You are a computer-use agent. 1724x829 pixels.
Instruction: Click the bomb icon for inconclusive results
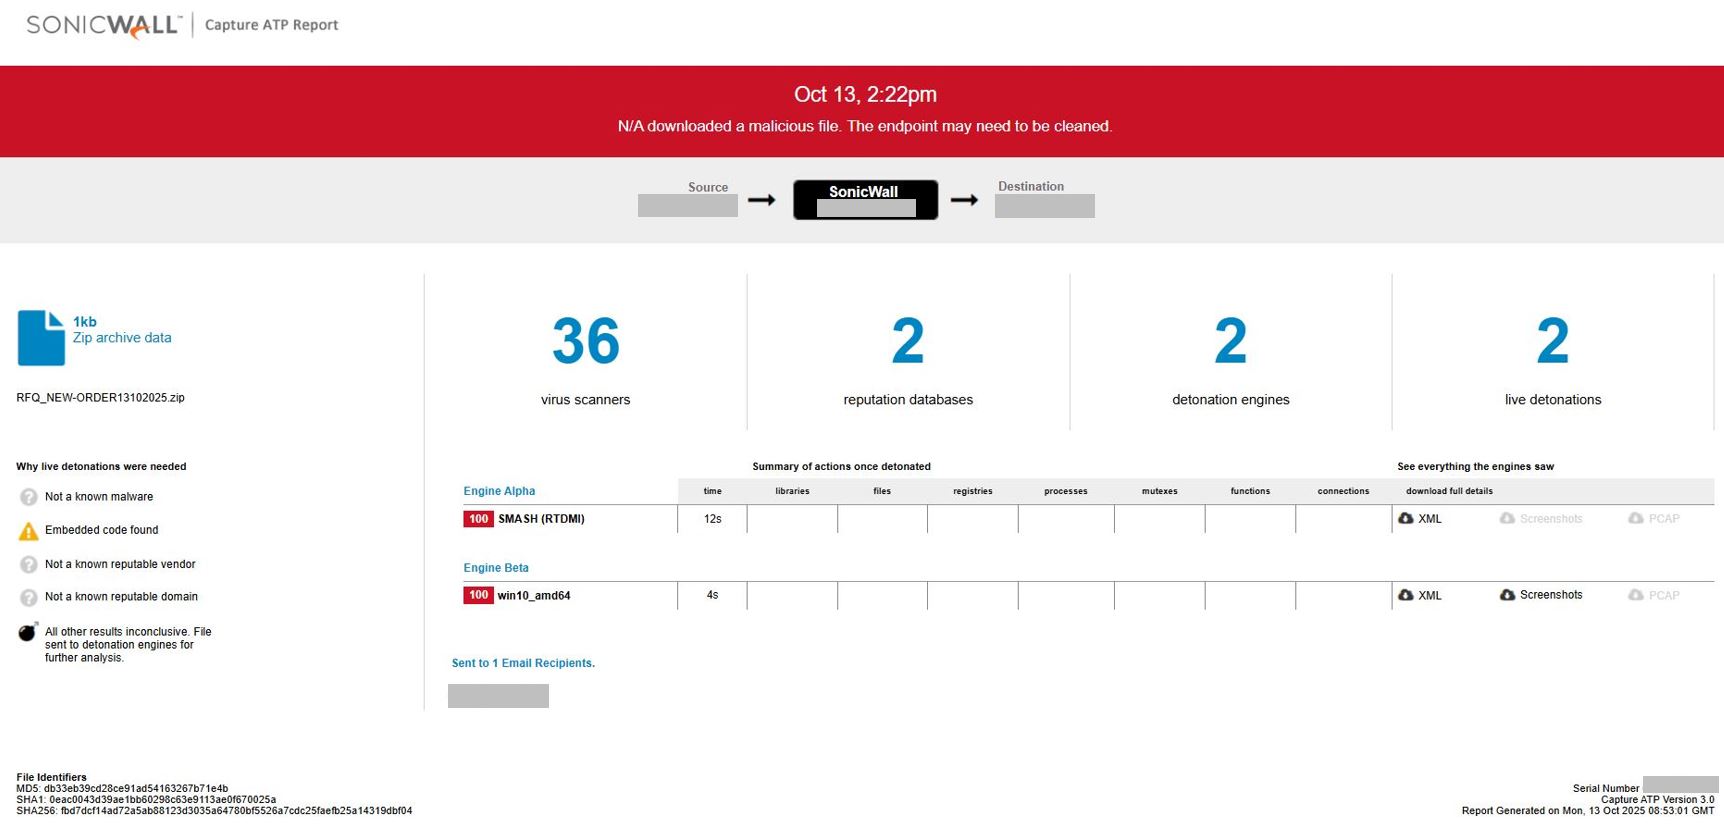tap(28, 632)
